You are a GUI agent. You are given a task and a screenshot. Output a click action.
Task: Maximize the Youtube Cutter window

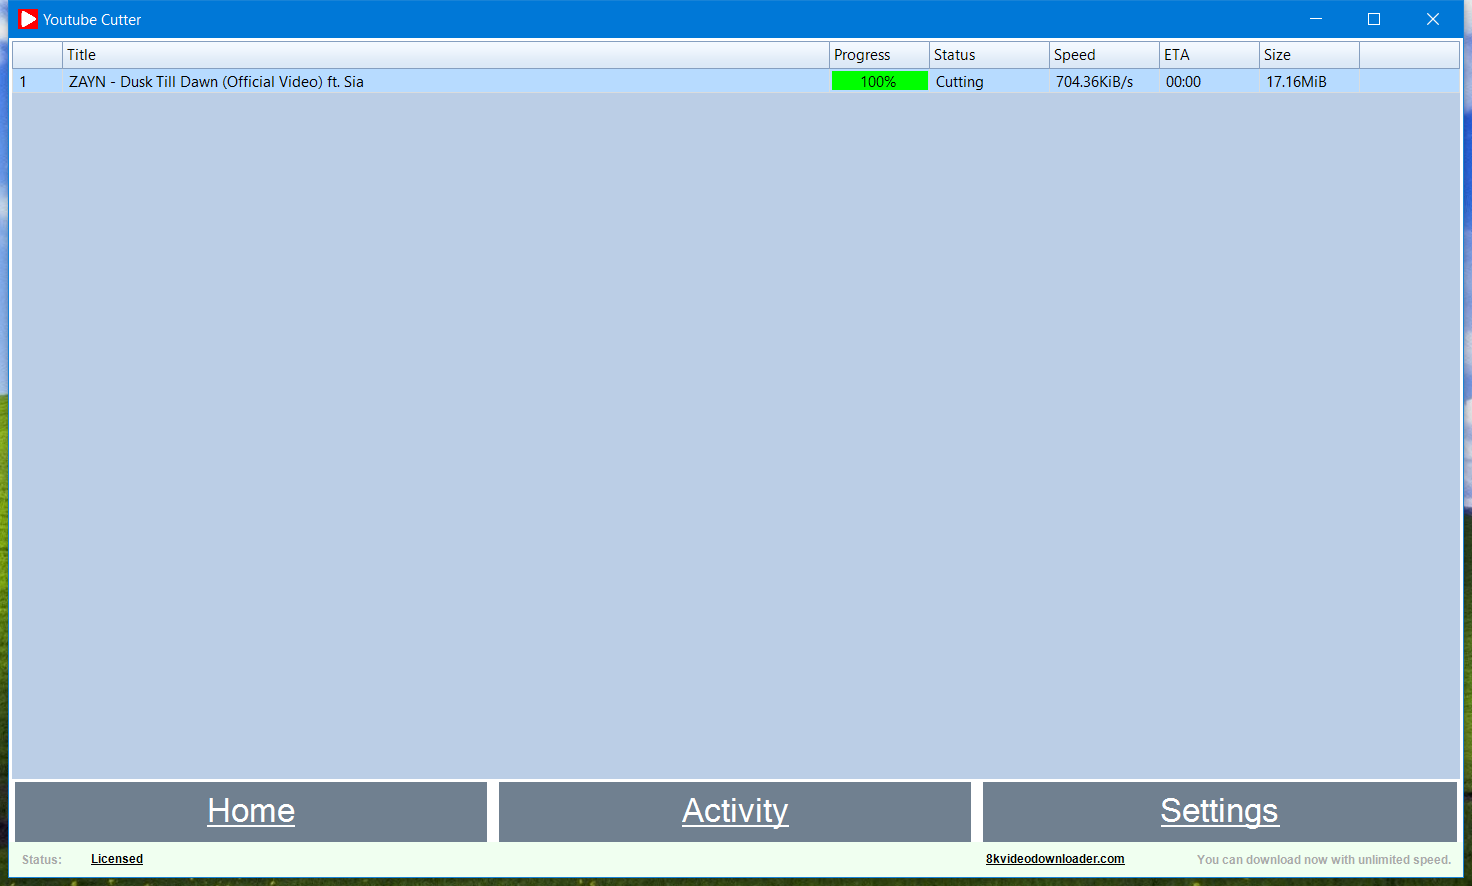(1374, 19)
